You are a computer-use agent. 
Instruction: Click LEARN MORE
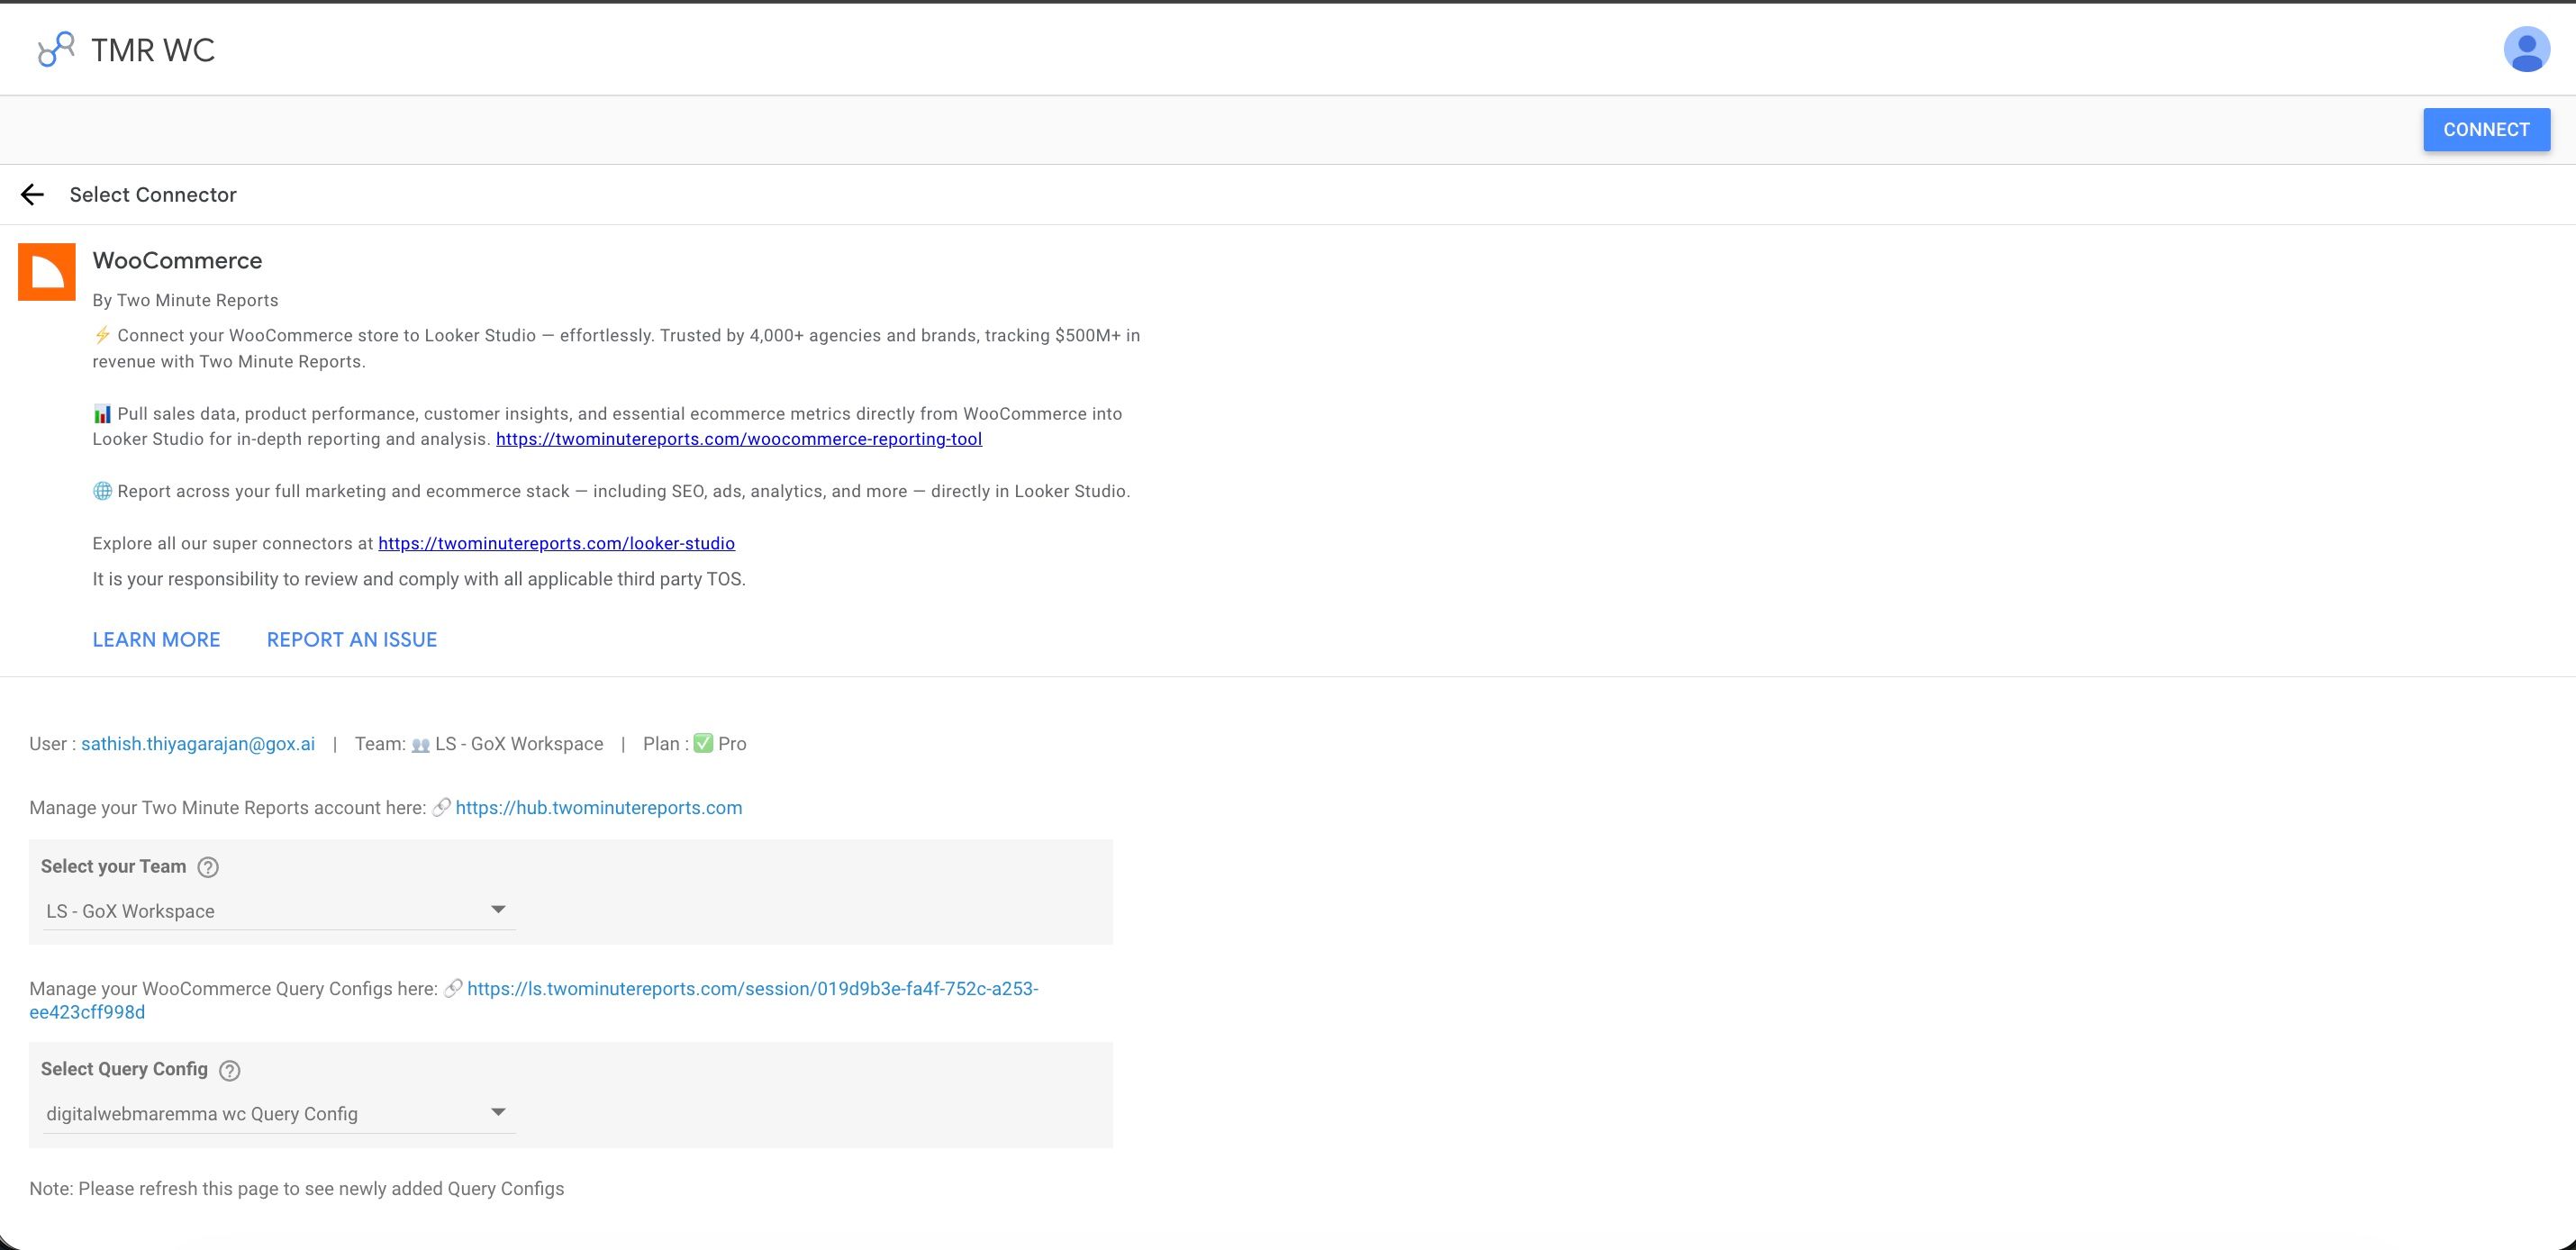pyautogui.click(x=156, y=639)
